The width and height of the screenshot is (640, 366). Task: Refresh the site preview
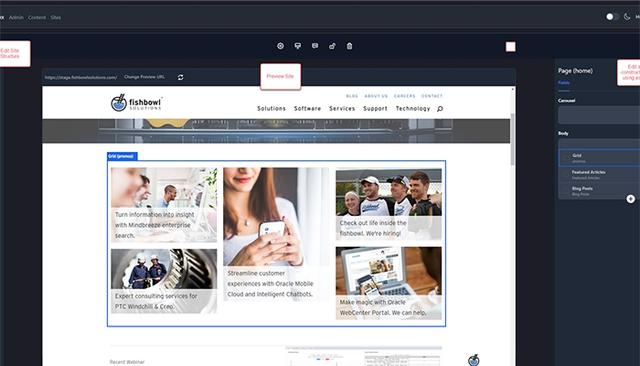[180, 77]
